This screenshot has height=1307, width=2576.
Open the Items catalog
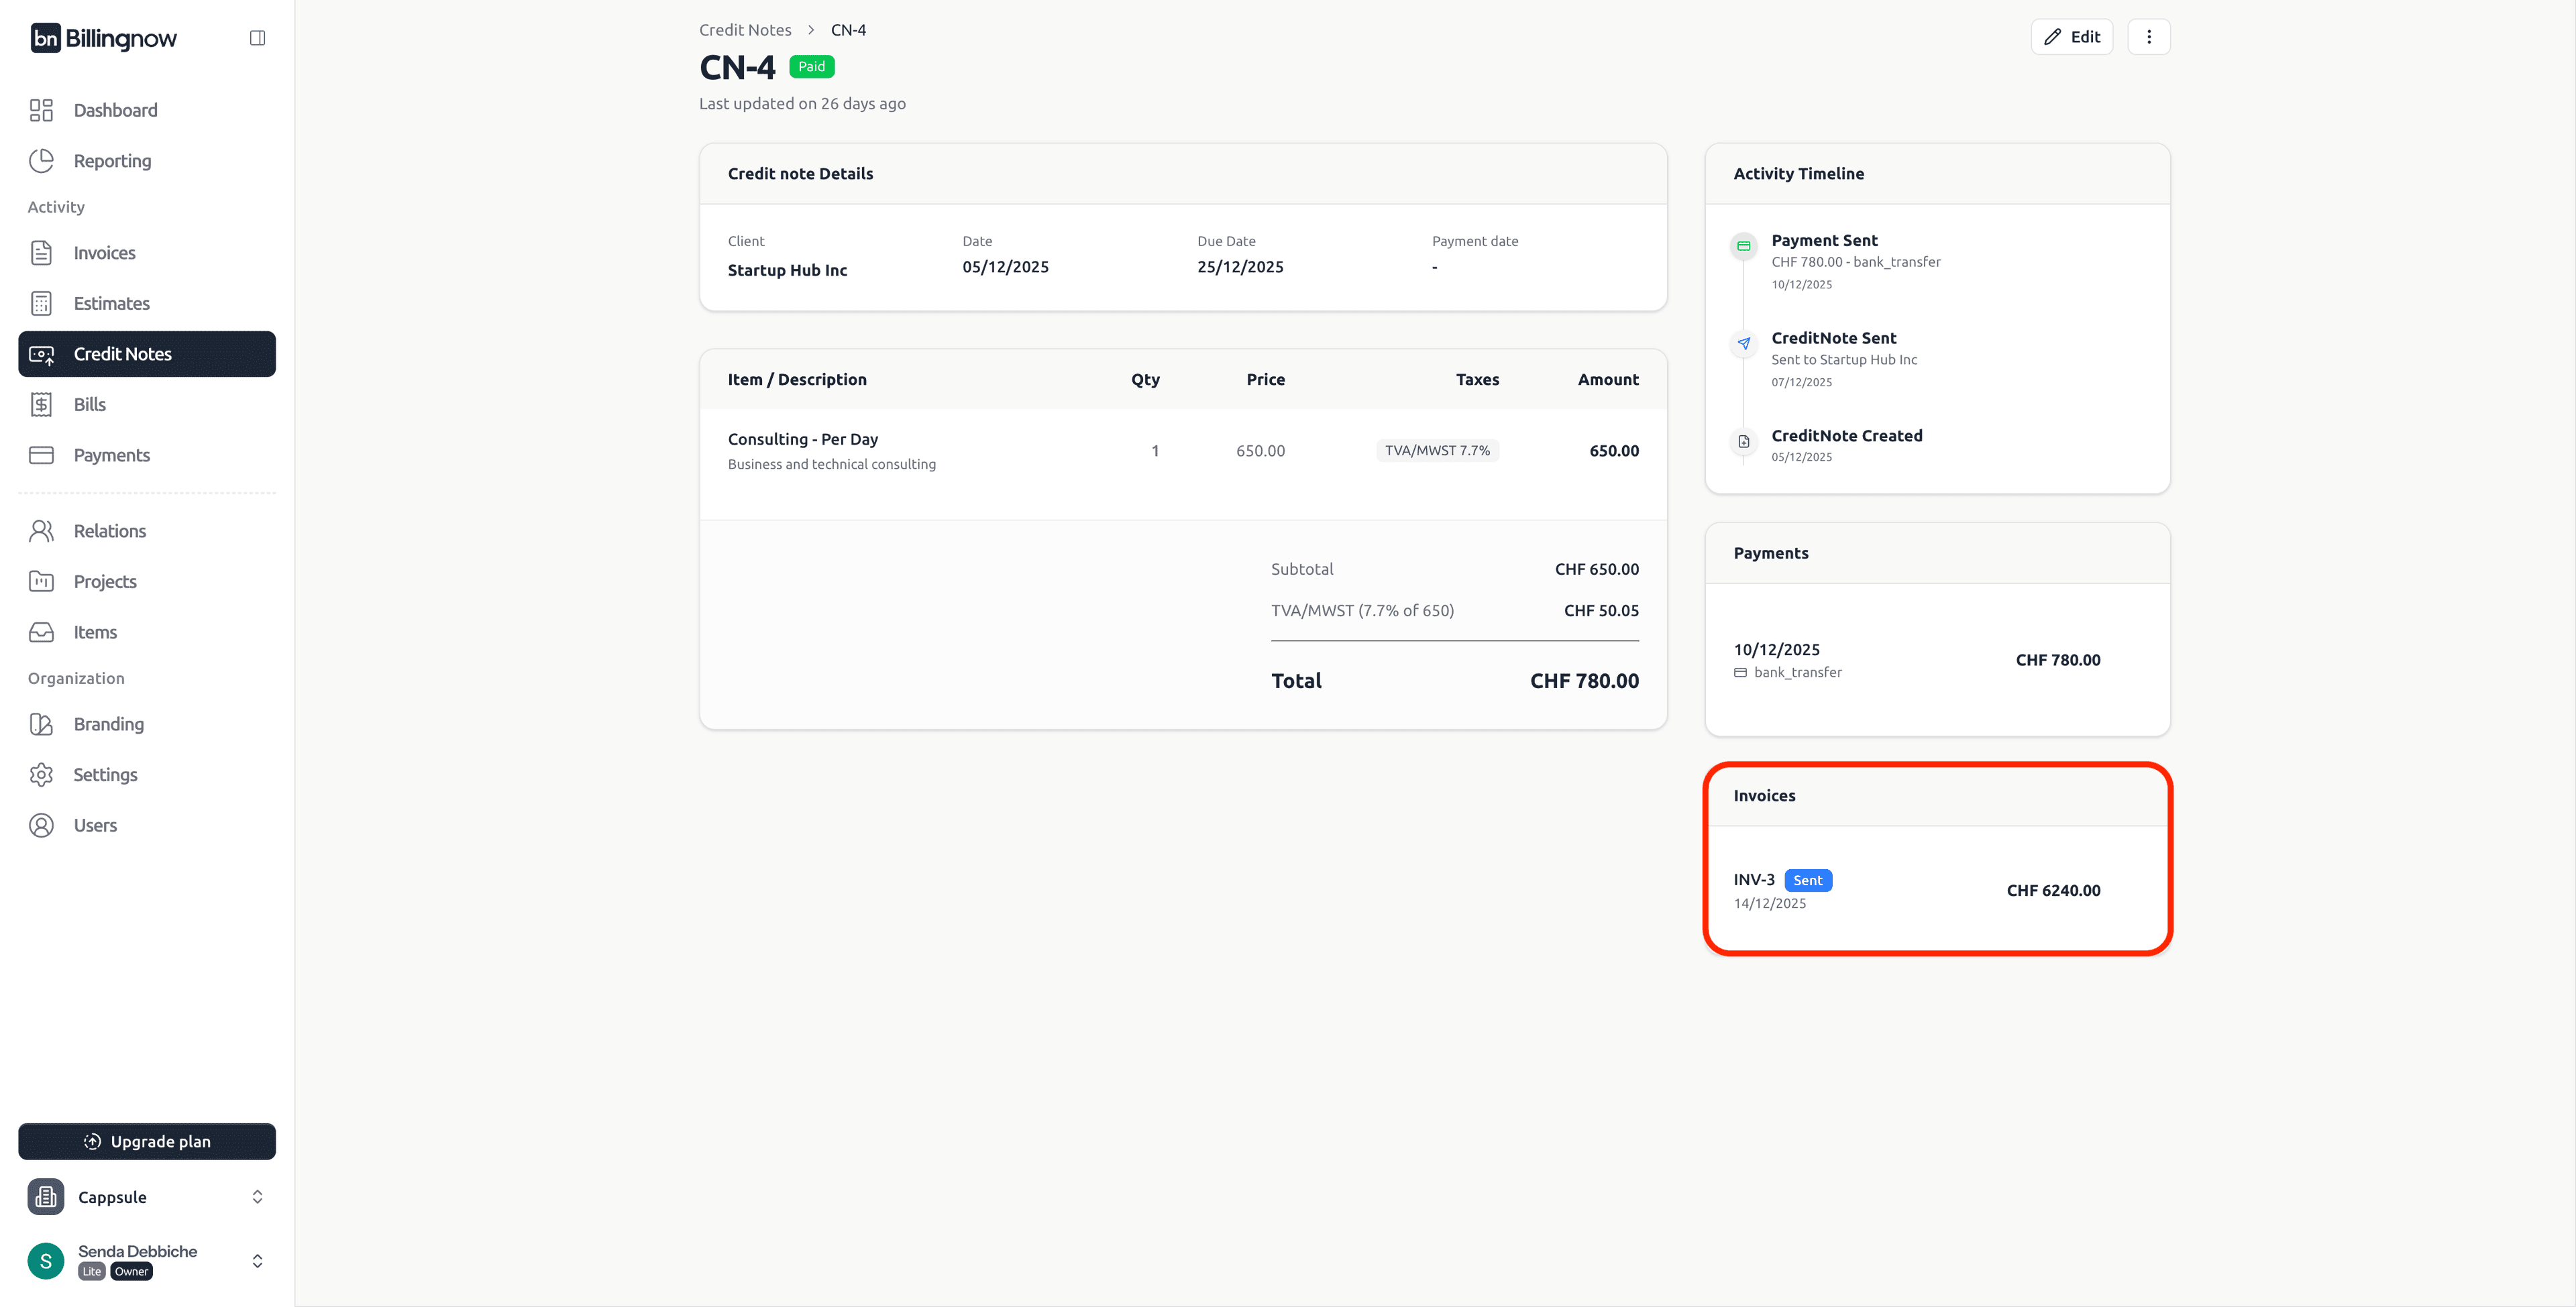tap(95, 632)
